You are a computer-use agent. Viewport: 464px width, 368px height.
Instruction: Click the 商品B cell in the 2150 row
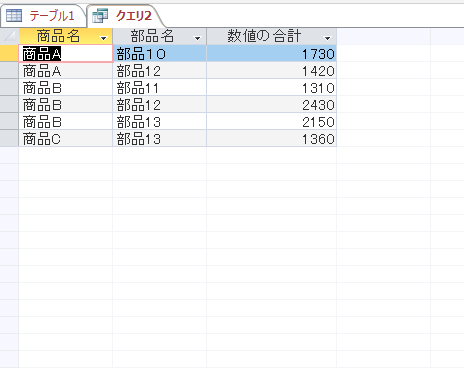tap(66, 122)
